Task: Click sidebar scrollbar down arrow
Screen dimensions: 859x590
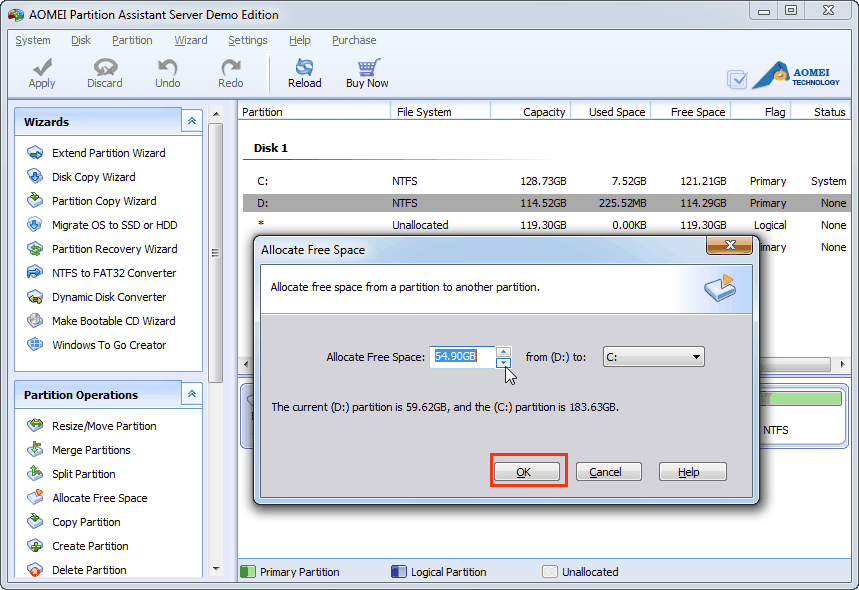Action: 216,569
